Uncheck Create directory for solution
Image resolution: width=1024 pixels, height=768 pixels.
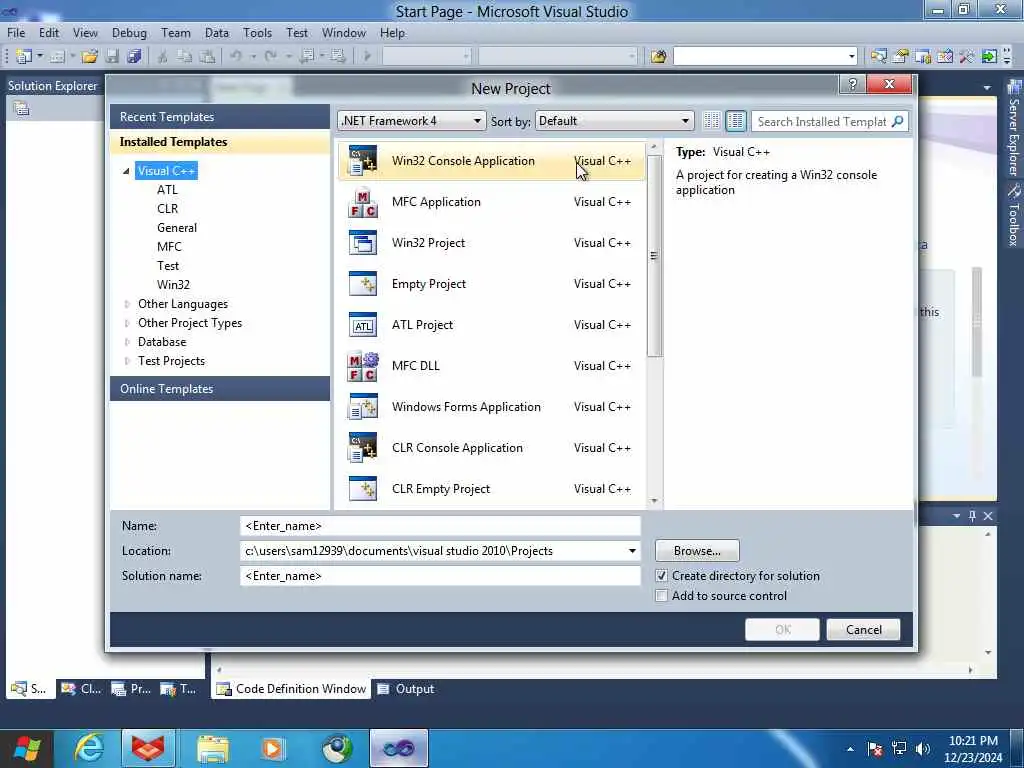[662, 576]
